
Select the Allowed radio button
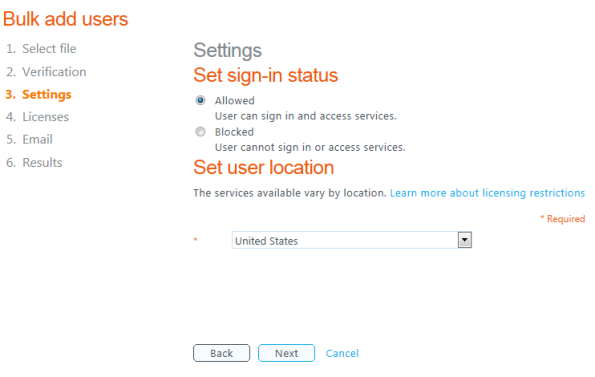pos(200,101)
